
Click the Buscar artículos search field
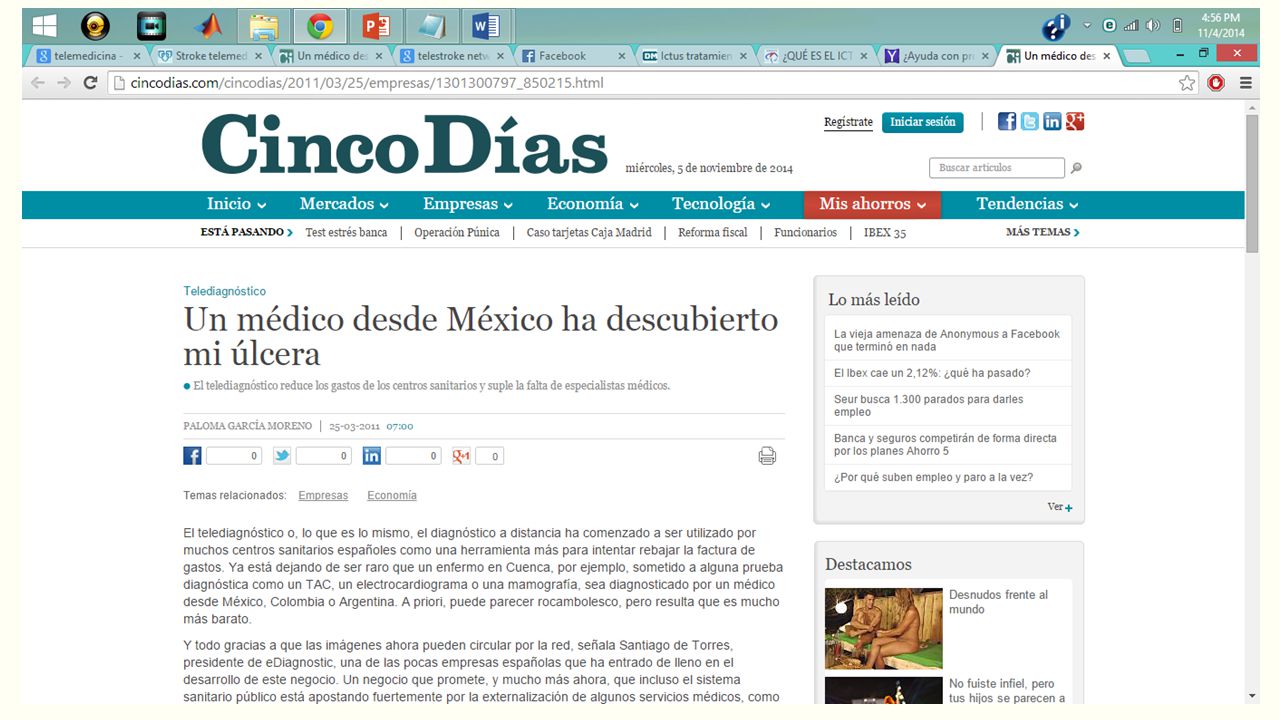pos(997,168)
